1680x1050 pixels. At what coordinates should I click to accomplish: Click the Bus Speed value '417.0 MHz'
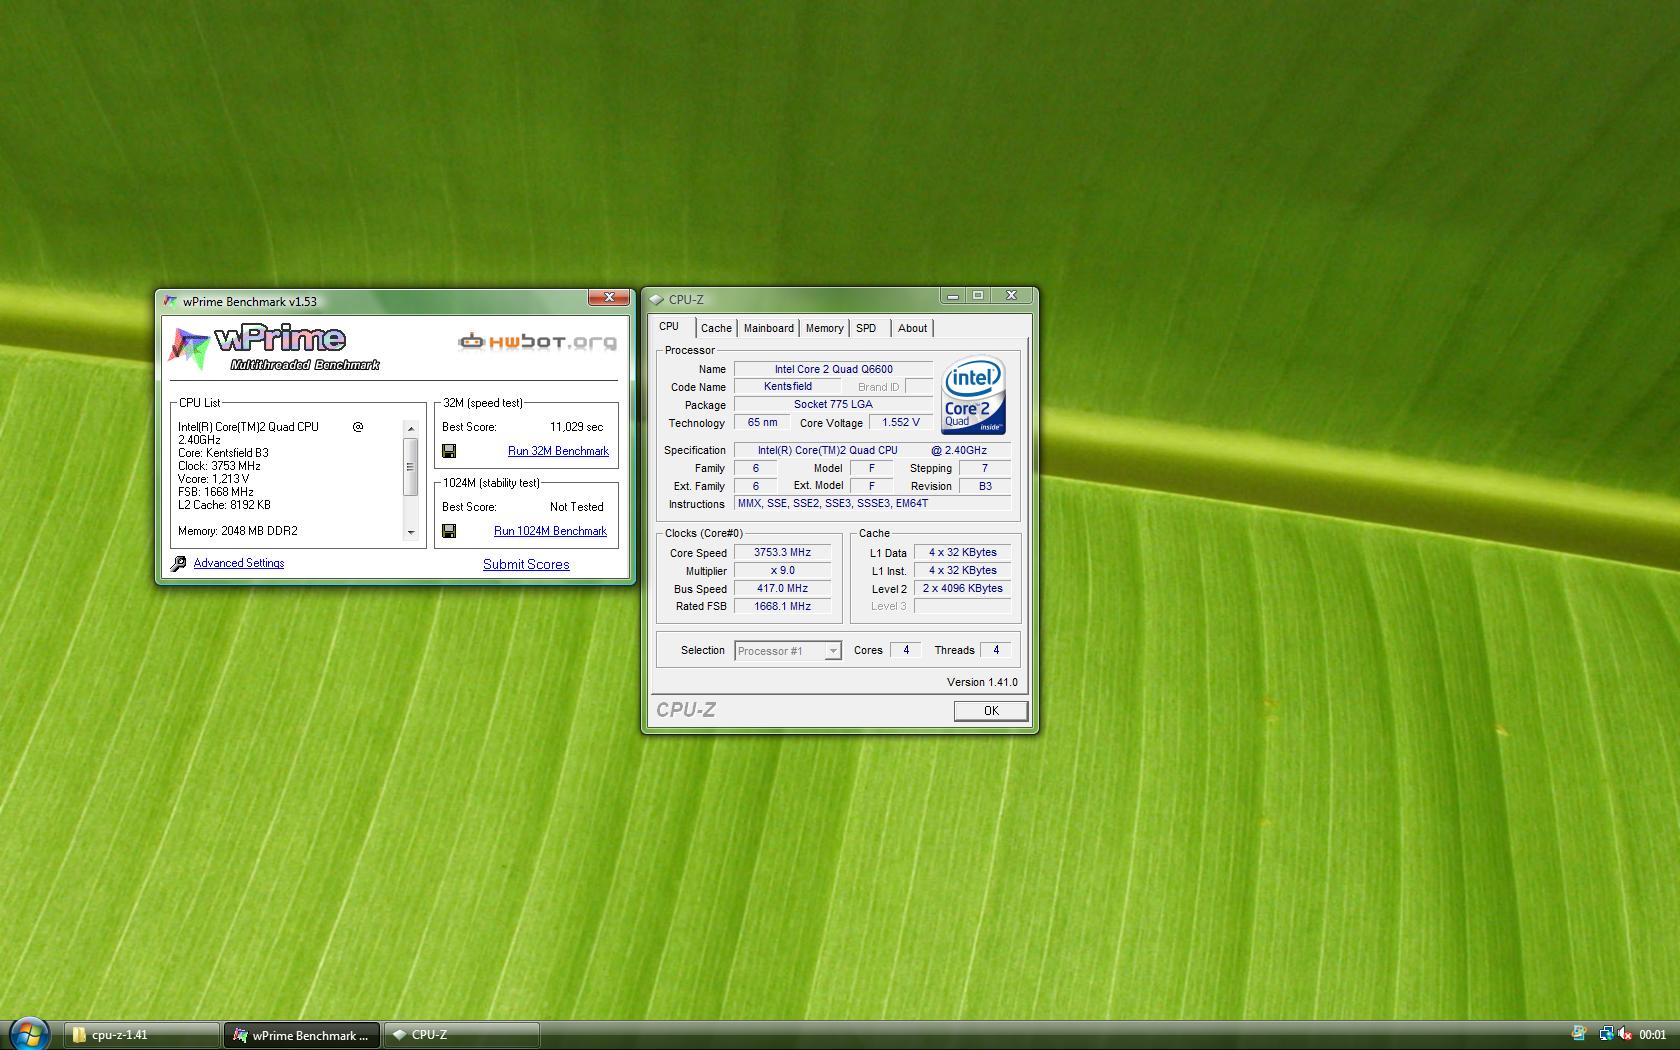click(x=782, y=589)
